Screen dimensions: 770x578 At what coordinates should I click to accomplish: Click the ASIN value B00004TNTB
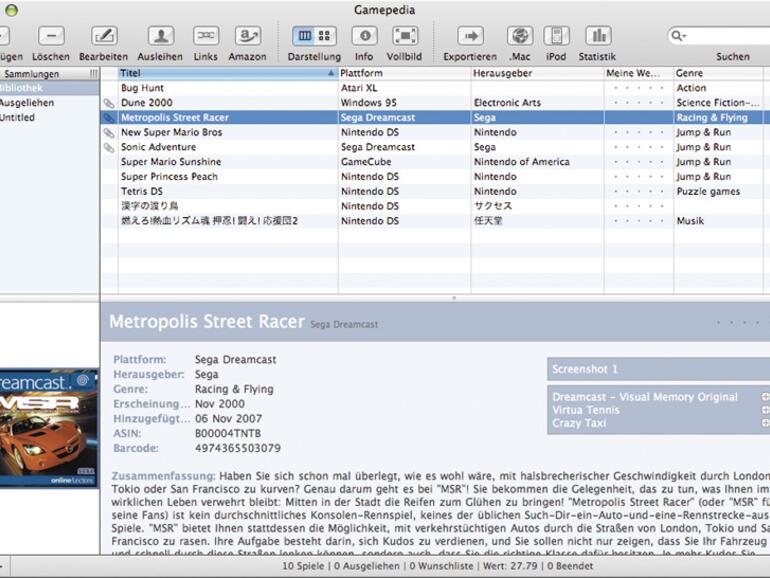coord(228,433)
